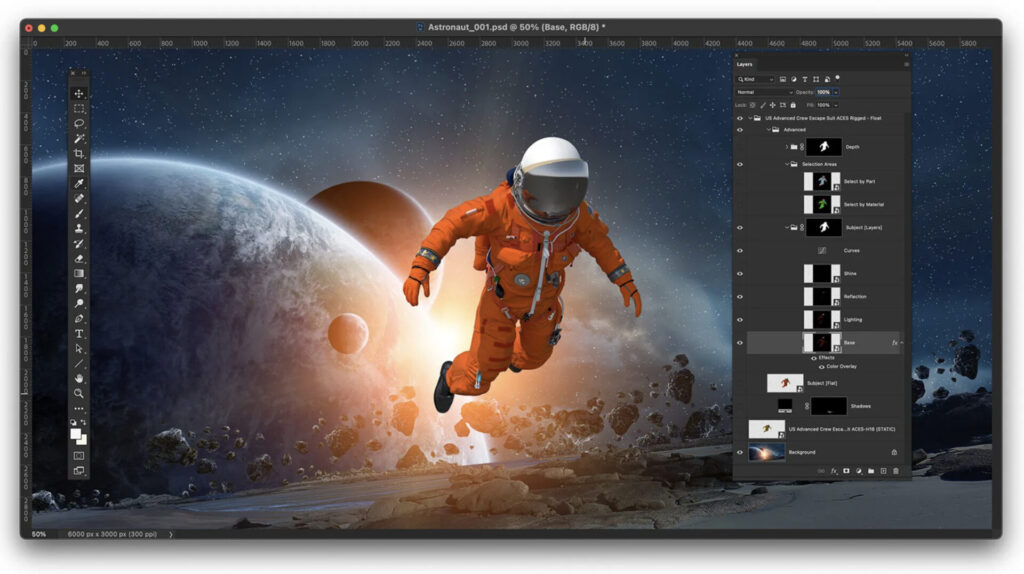Hide the Background layer
1024x574 pixels.
coord(740,452)
